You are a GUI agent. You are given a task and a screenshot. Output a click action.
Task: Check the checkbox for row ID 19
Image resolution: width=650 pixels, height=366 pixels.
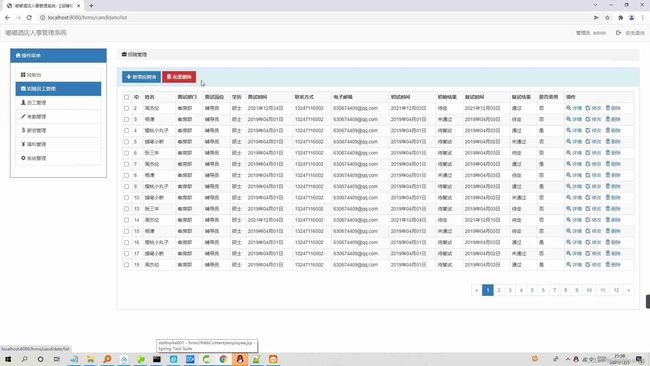126,265
